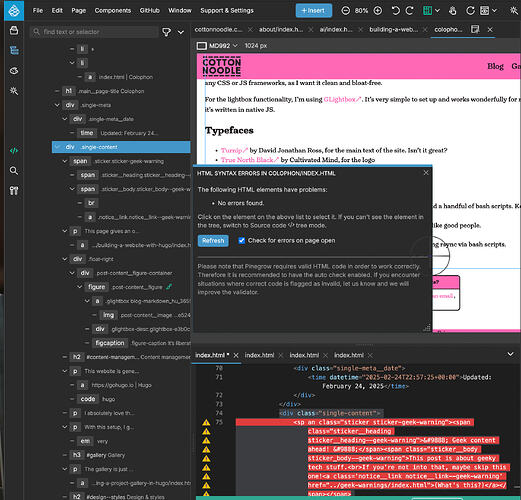Click the +Insert button

tap(314, 11)
